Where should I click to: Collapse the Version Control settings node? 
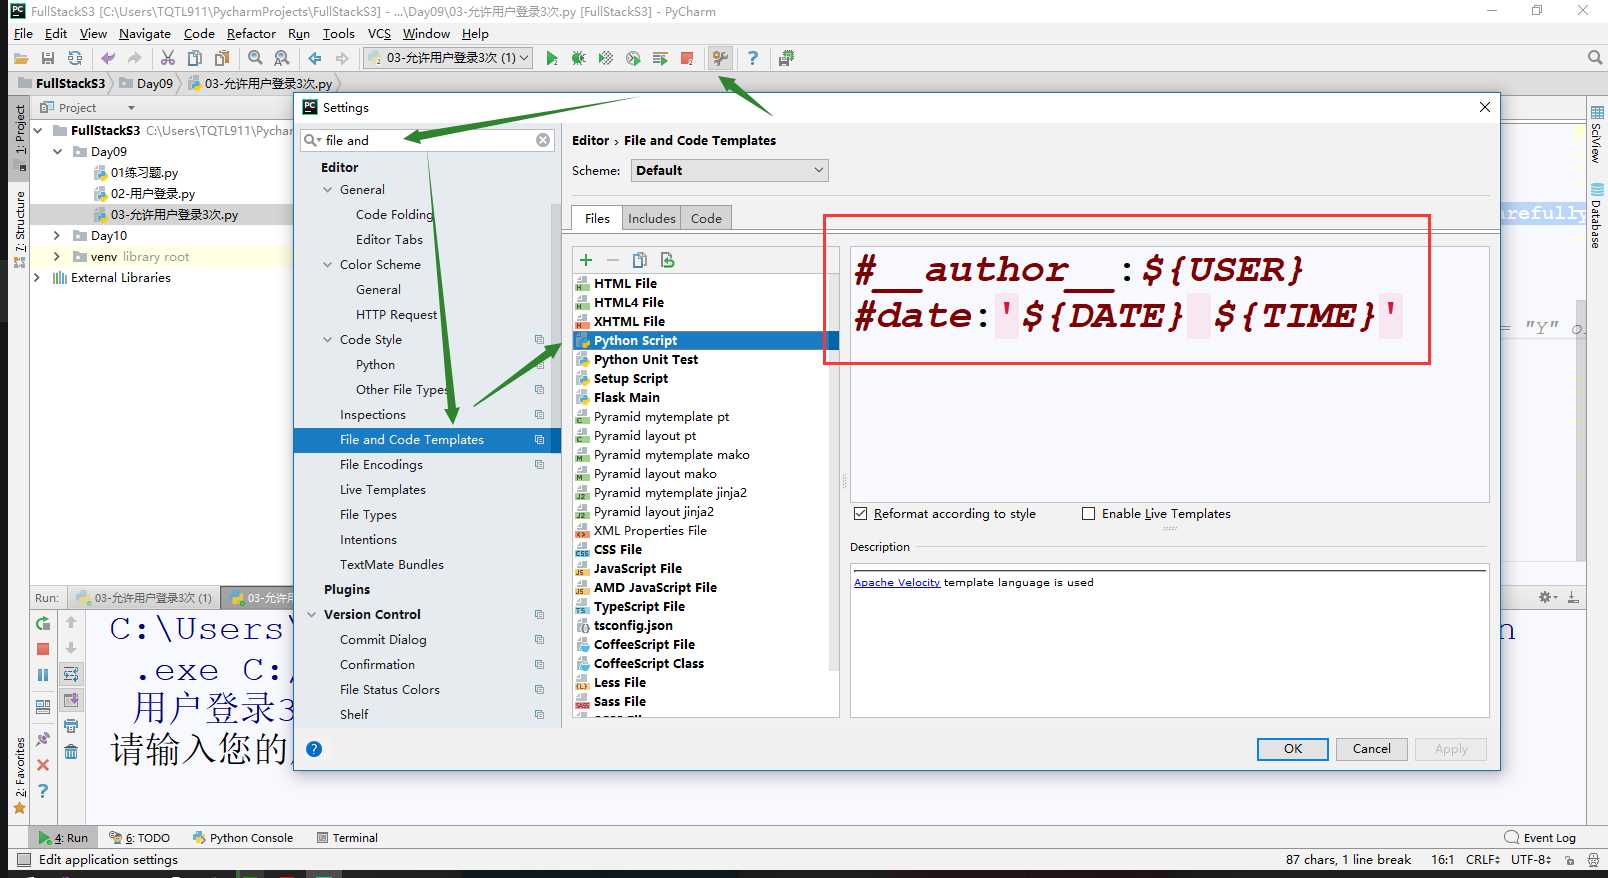[312, 615]
